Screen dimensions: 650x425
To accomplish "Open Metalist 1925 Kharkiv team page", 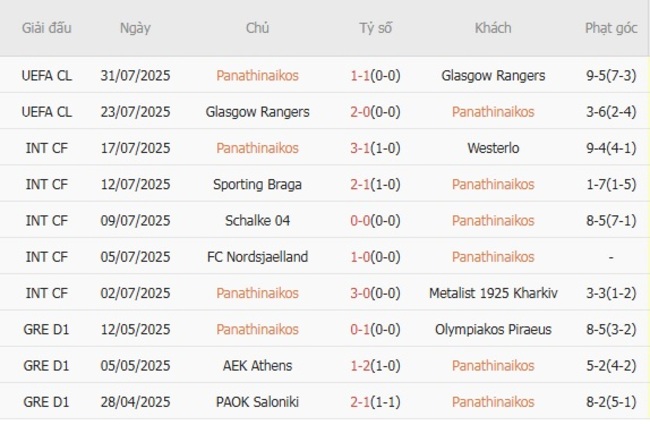I will pyautogui.click(x=493, y=293).
